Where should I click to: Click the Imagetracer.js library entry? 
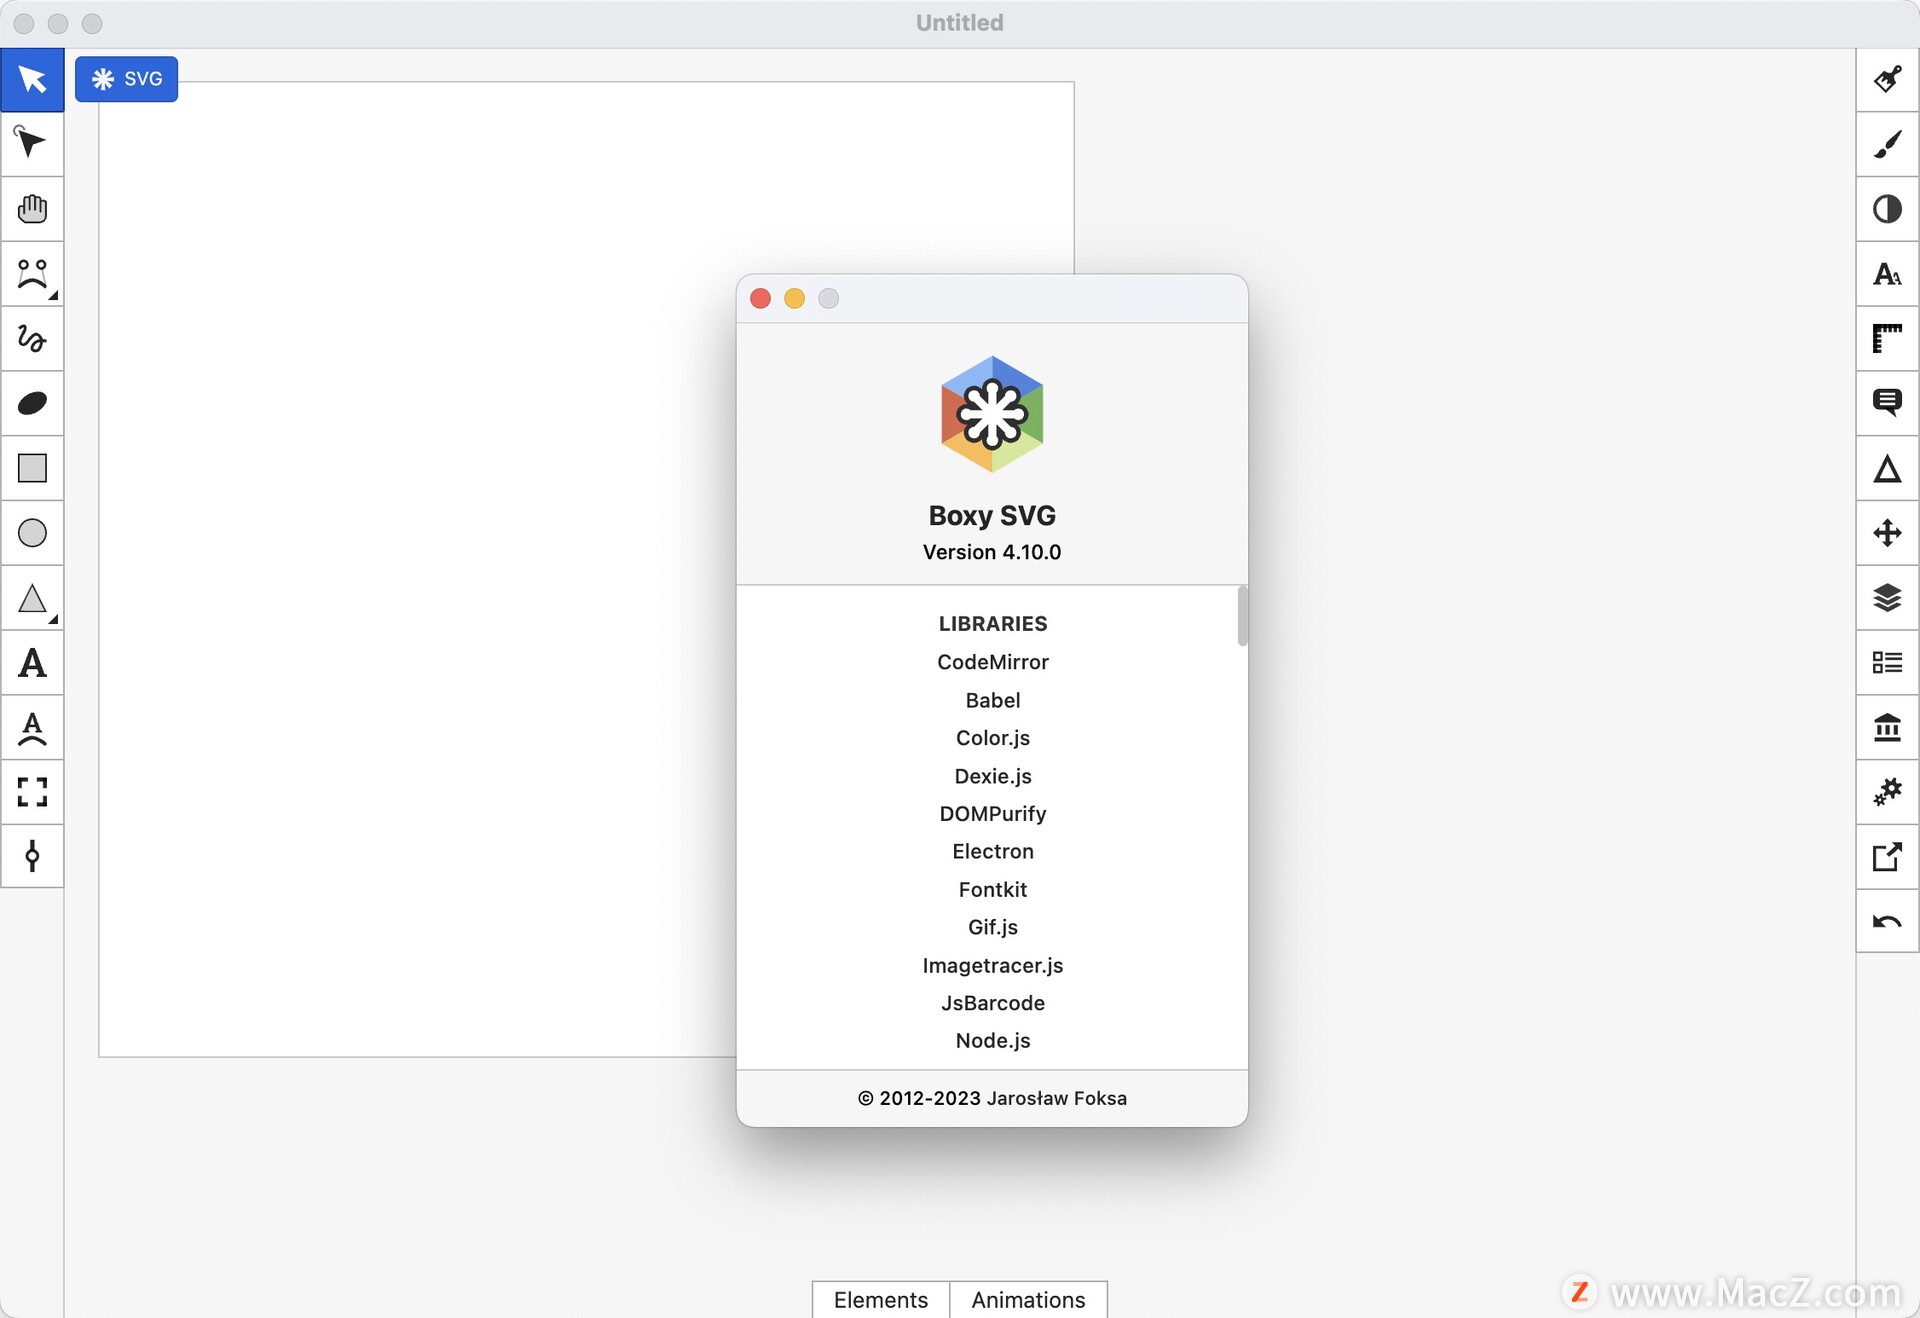coord(992,965)
